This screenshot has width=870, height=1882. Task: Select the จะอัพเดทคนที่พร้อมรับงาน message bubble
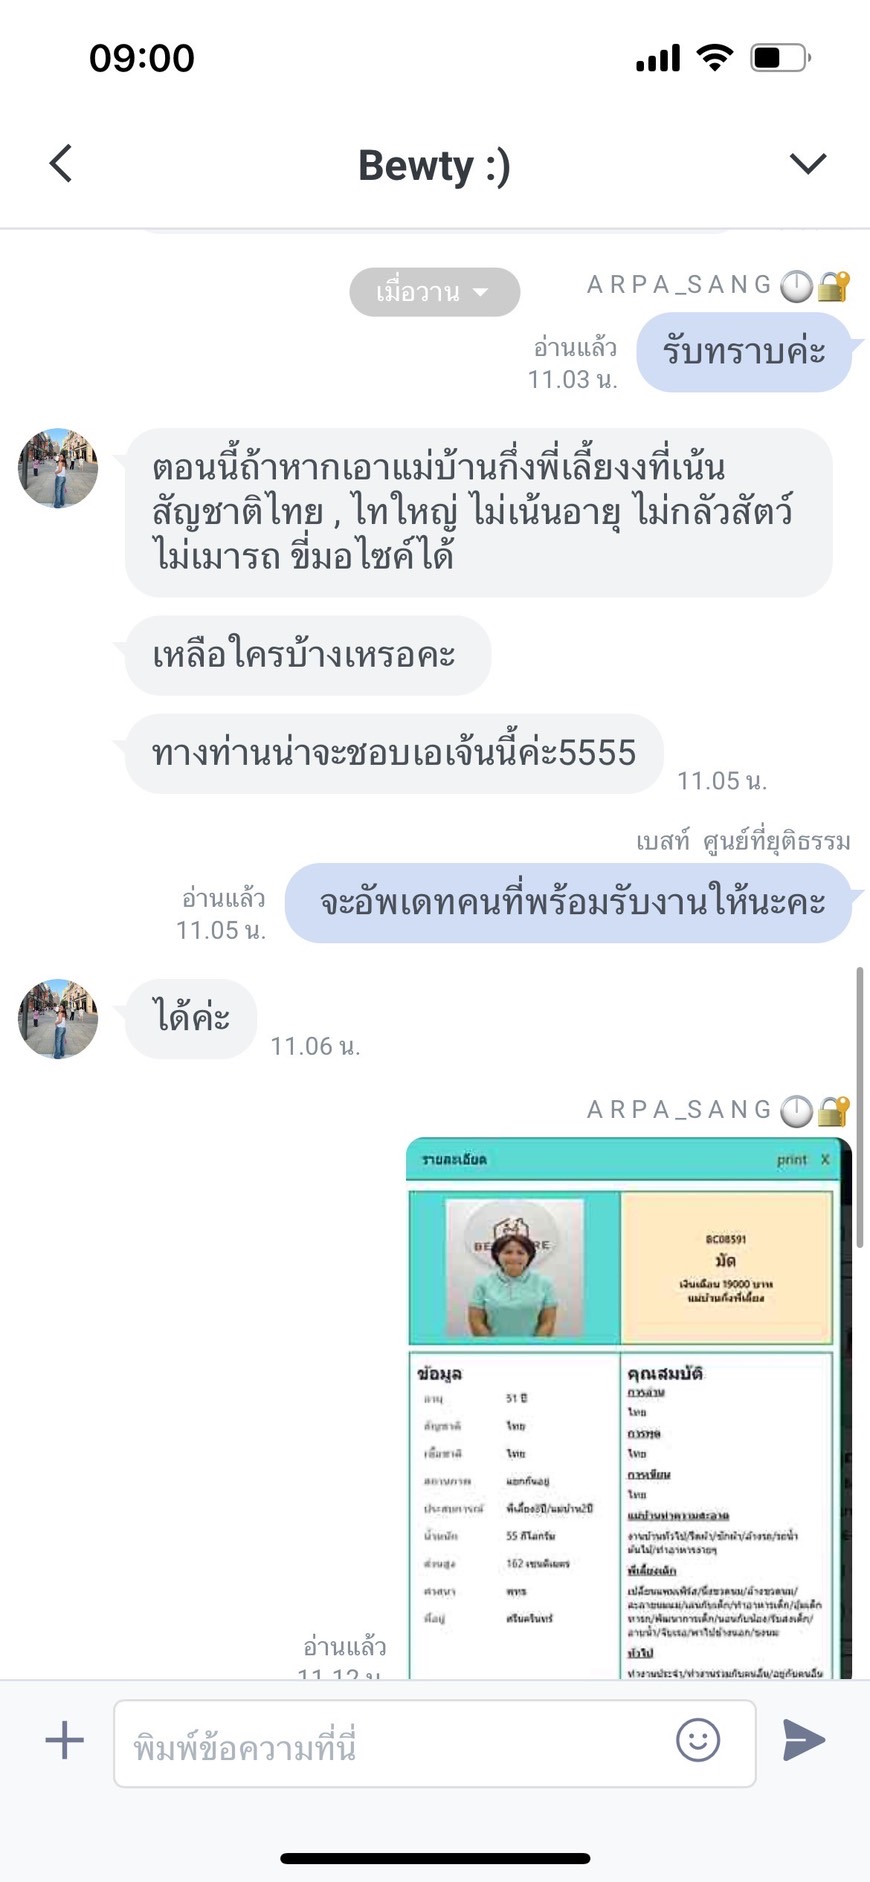568,903
